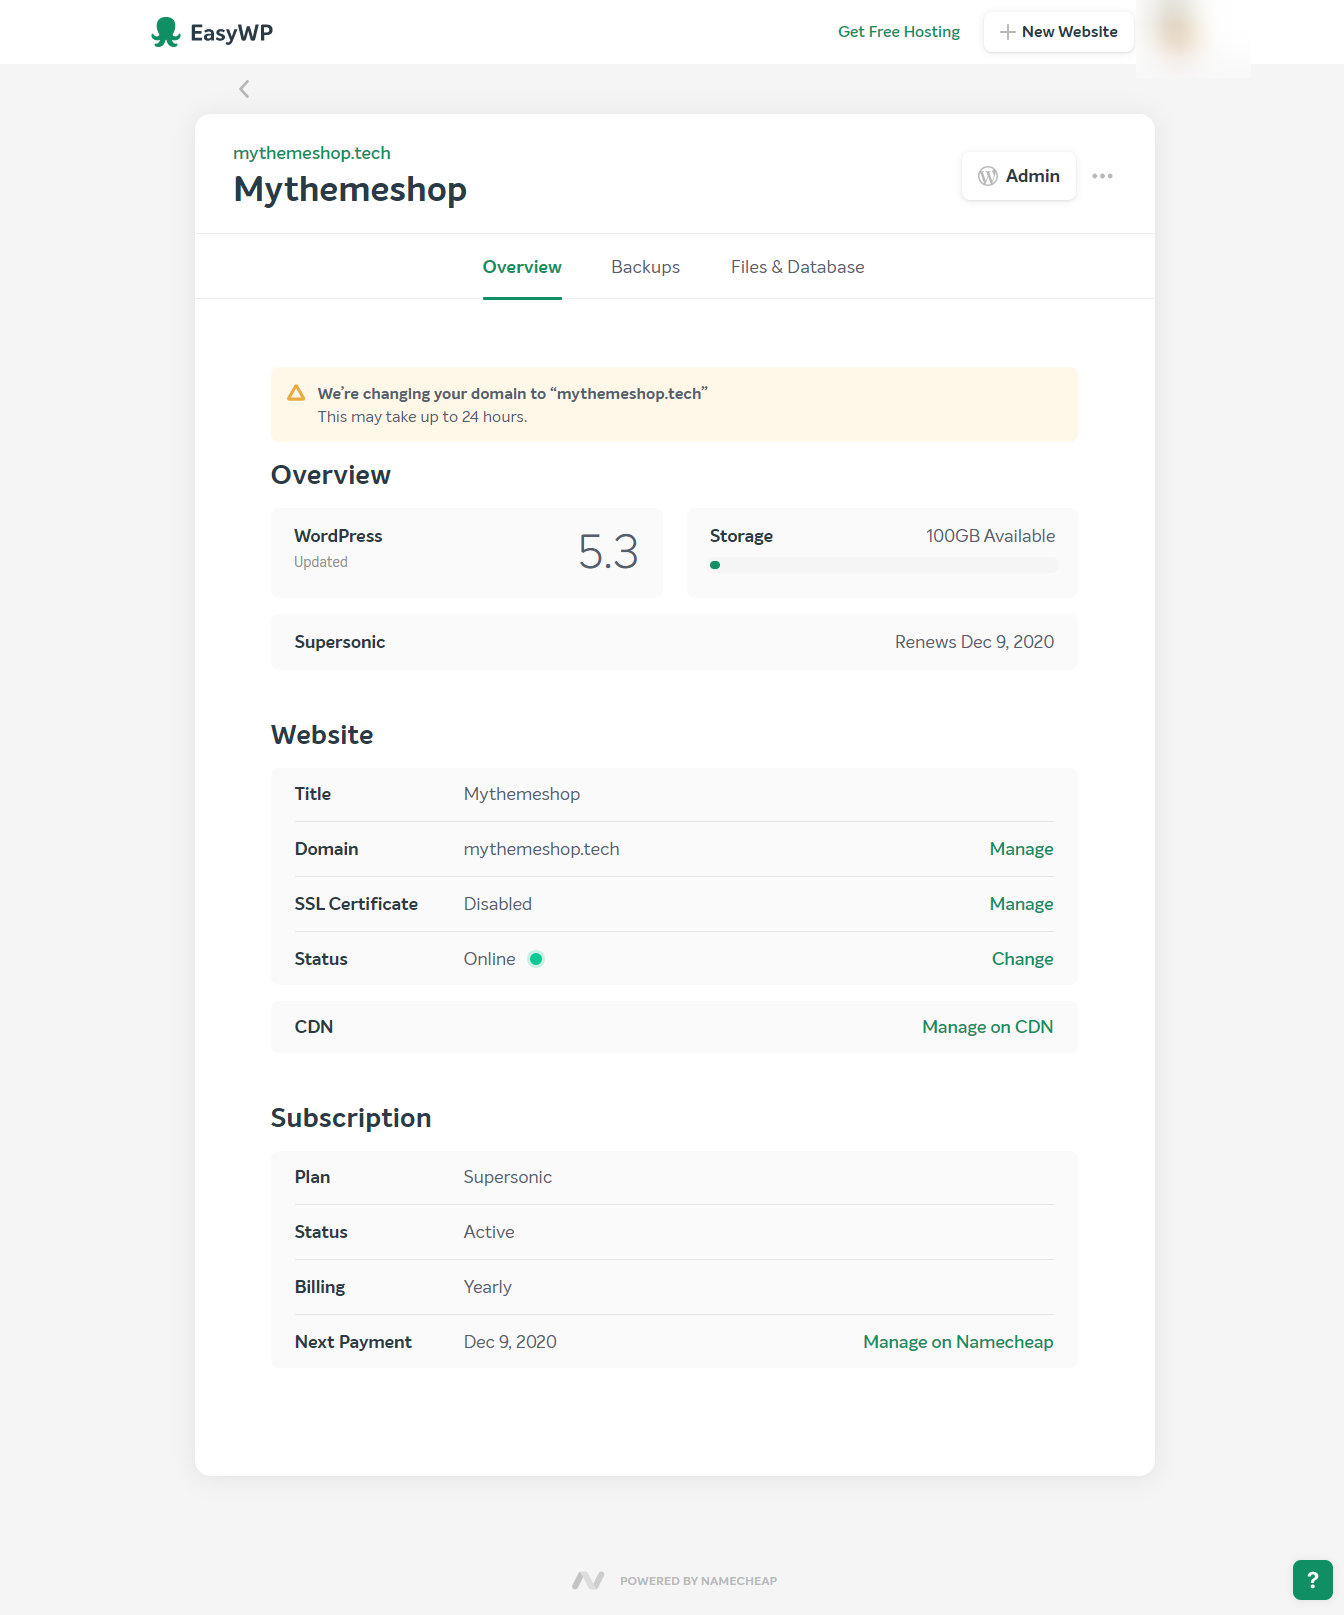Image resolution: width=1344 pixels, height=1615 pixels.
Task: Click the mythemeshop.tech value in Domain row
Action: click(x=542, y=849)
